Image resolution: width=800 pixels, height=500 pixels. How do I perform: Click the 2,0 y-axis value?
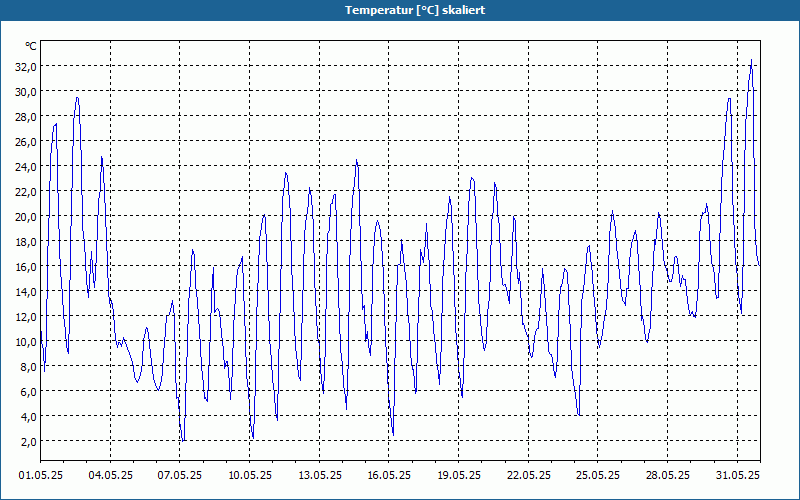[28, 441]
